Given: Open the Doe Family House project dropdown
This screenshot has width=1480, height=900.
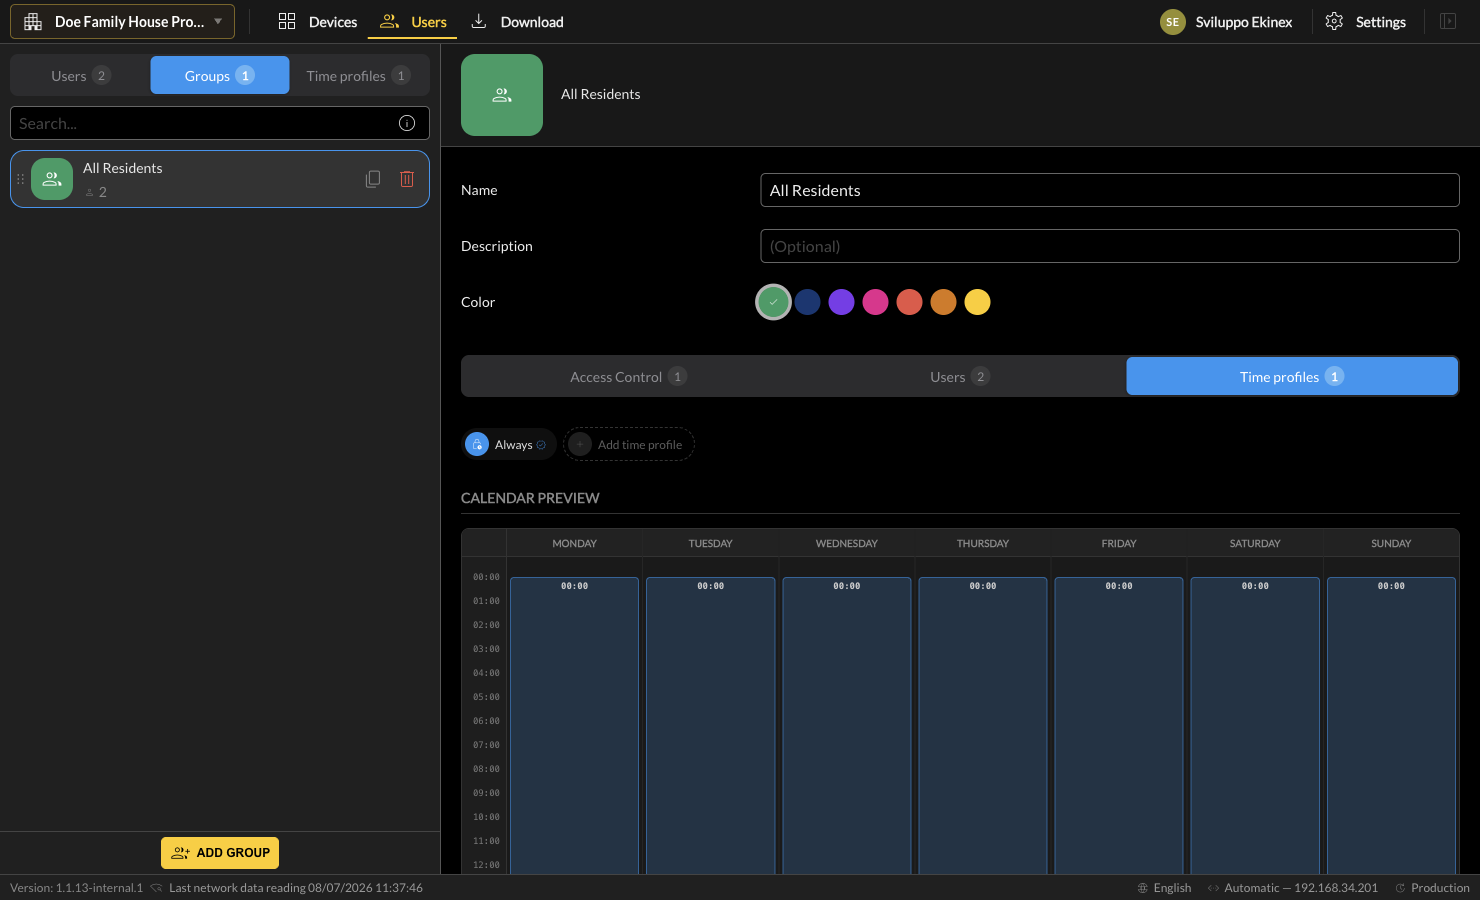Looking at the screenshot, I should 122,21.
